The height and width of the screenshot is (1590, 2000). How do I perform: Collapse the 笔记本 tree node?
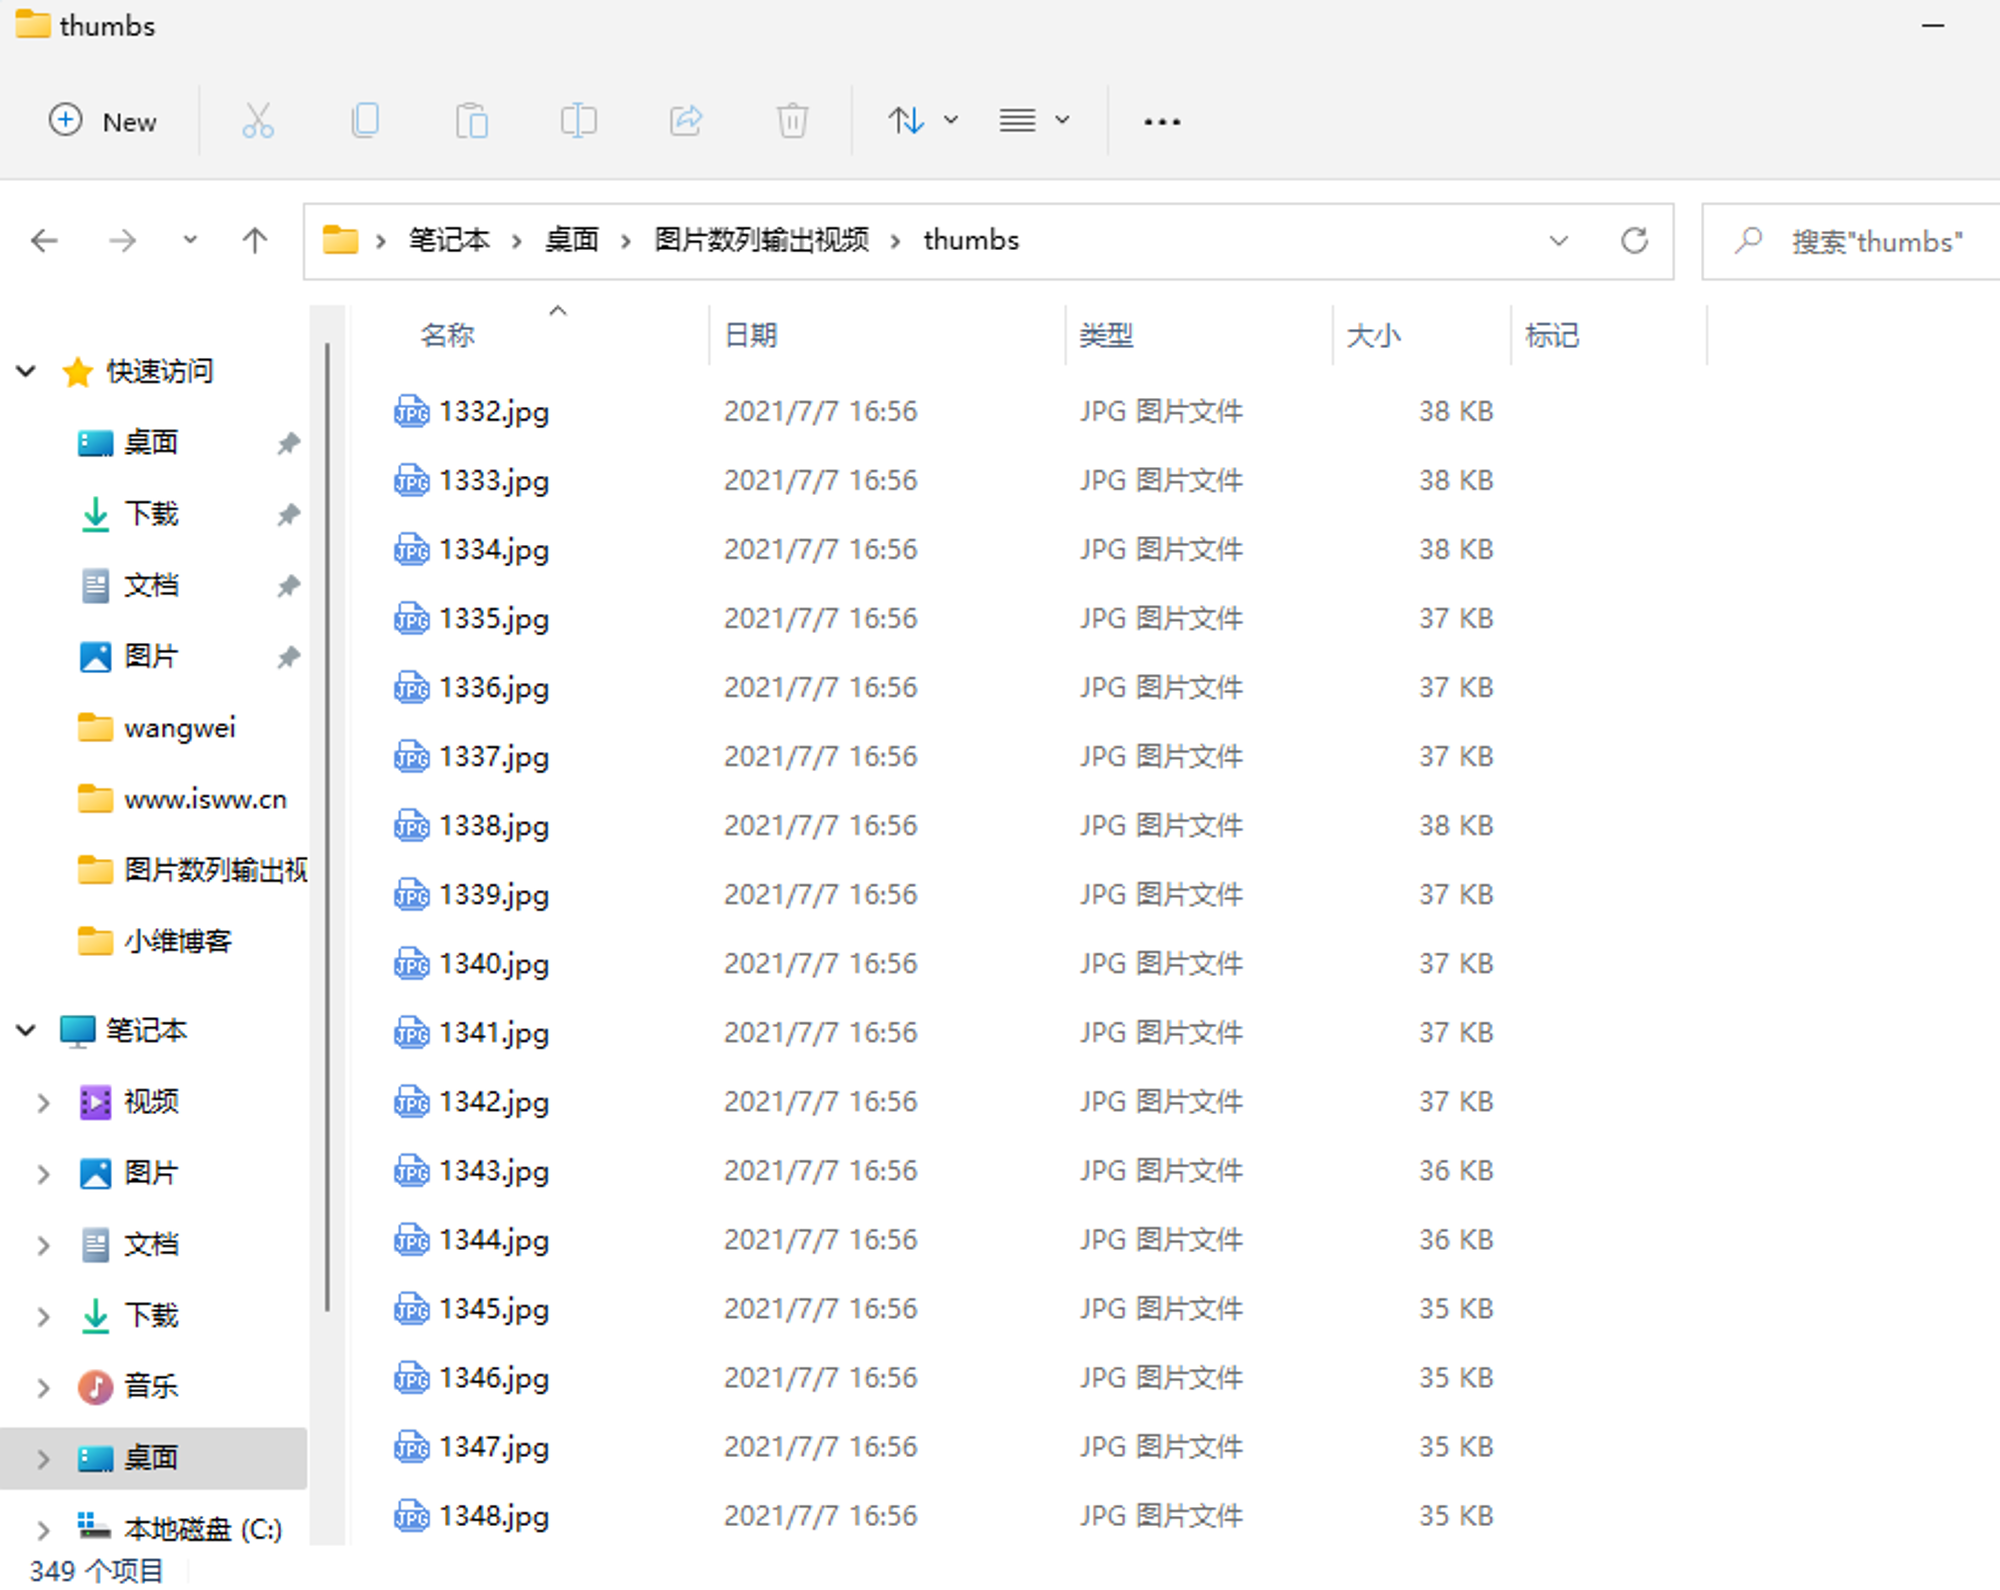[27, 1030]
